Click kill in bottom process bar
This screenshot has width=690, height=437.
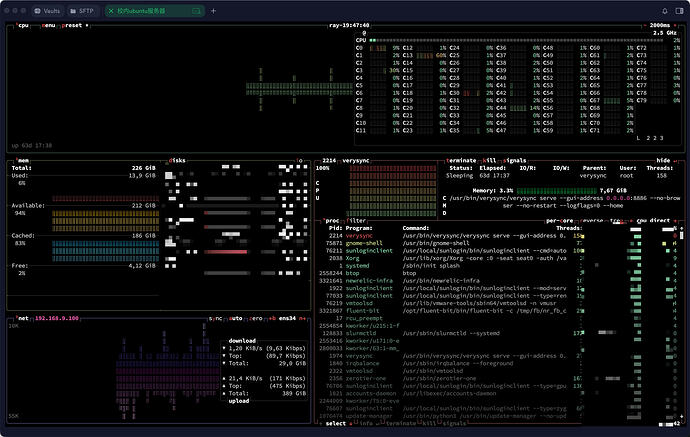pos(429,423)
